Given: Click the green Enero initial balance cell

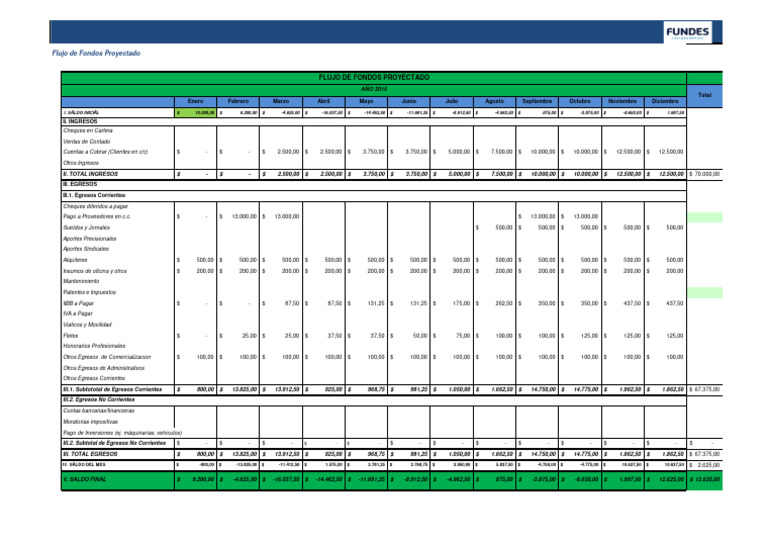Looking at the screenshot, I should pos(195,113).
